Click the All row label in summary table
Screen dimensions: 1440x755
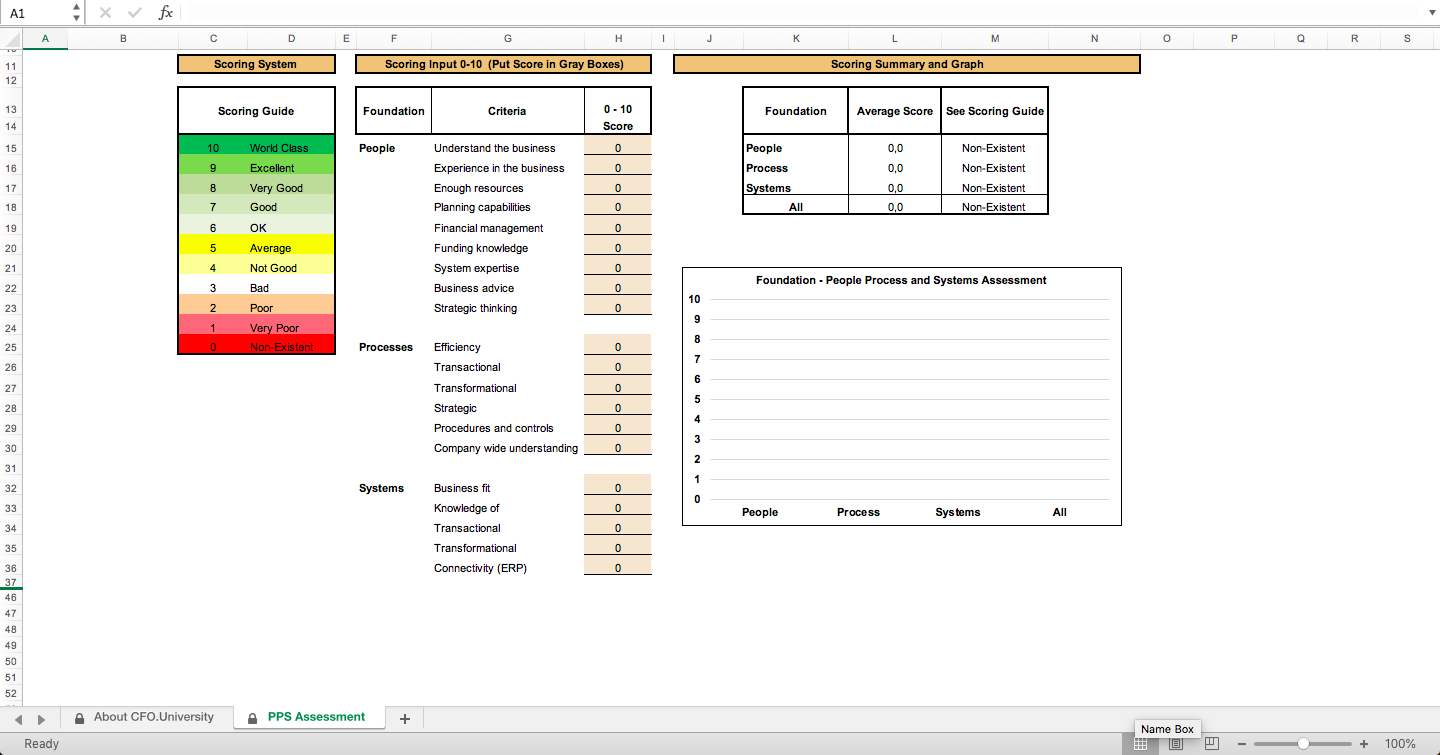click(796, 207)
